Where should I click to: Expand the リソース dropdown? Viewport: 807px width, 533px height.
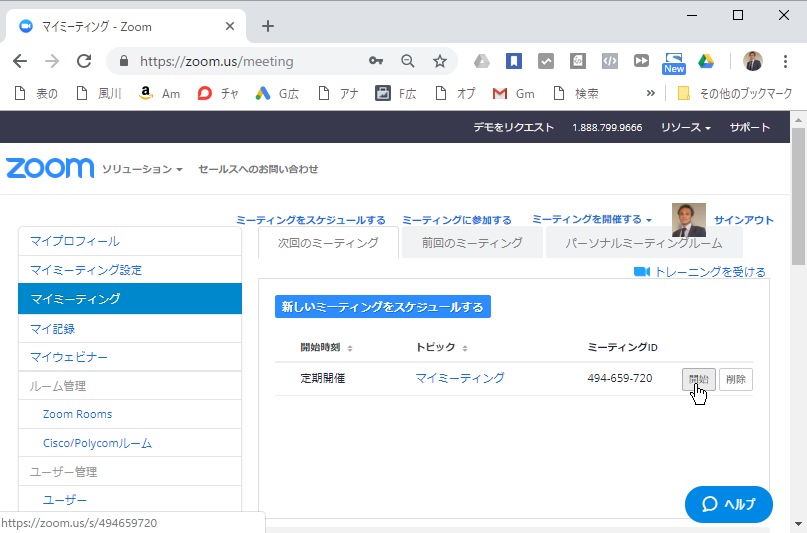(686, 127)
